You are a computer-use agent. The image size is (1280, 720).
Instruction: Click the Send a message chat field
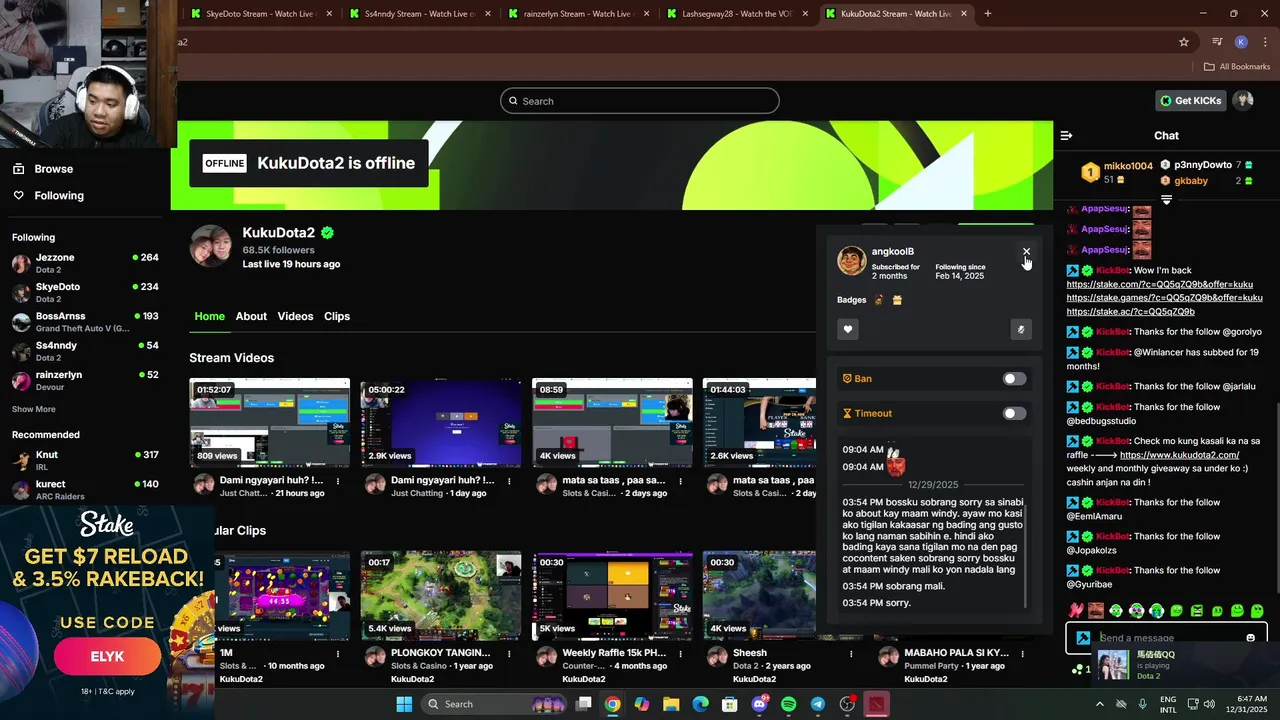pos(1168,638)
